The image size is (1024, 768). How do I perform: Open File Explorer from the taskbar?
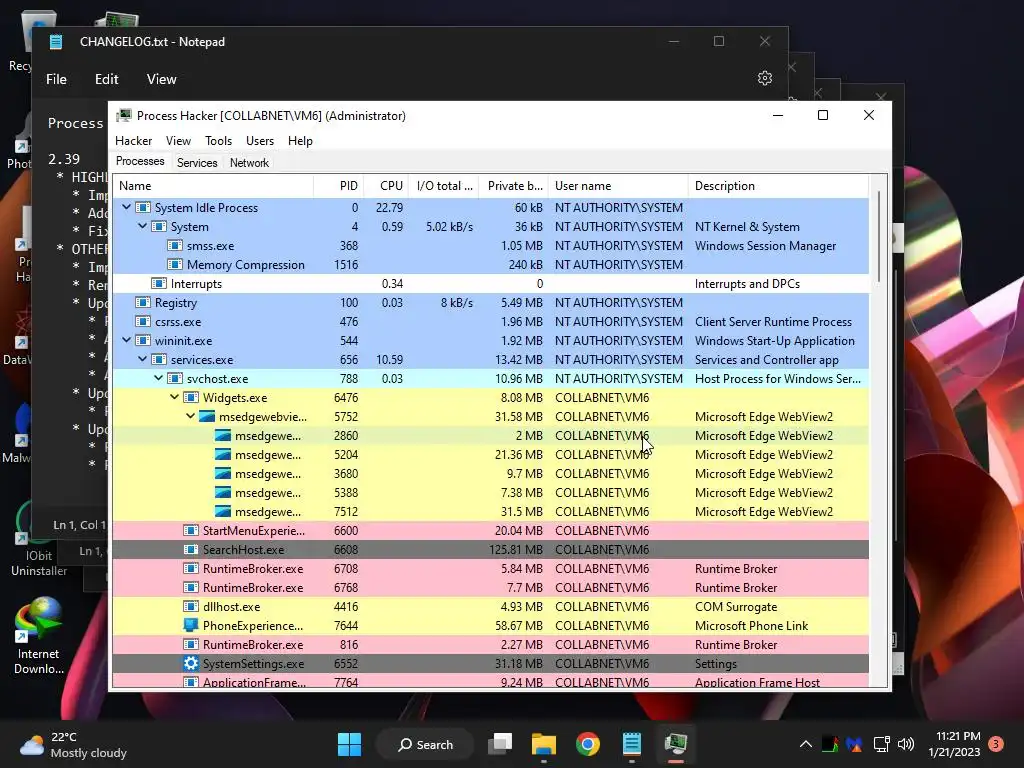click(543, 744)
